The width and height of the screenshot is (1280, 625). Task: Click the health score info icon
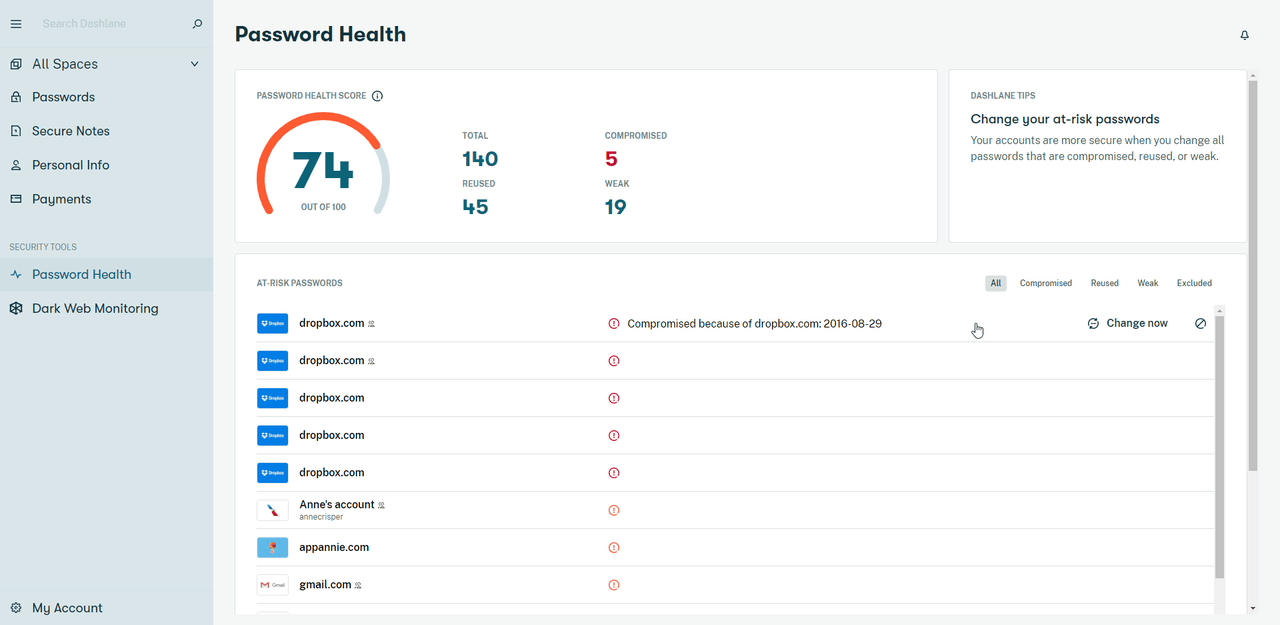point(377,96)
